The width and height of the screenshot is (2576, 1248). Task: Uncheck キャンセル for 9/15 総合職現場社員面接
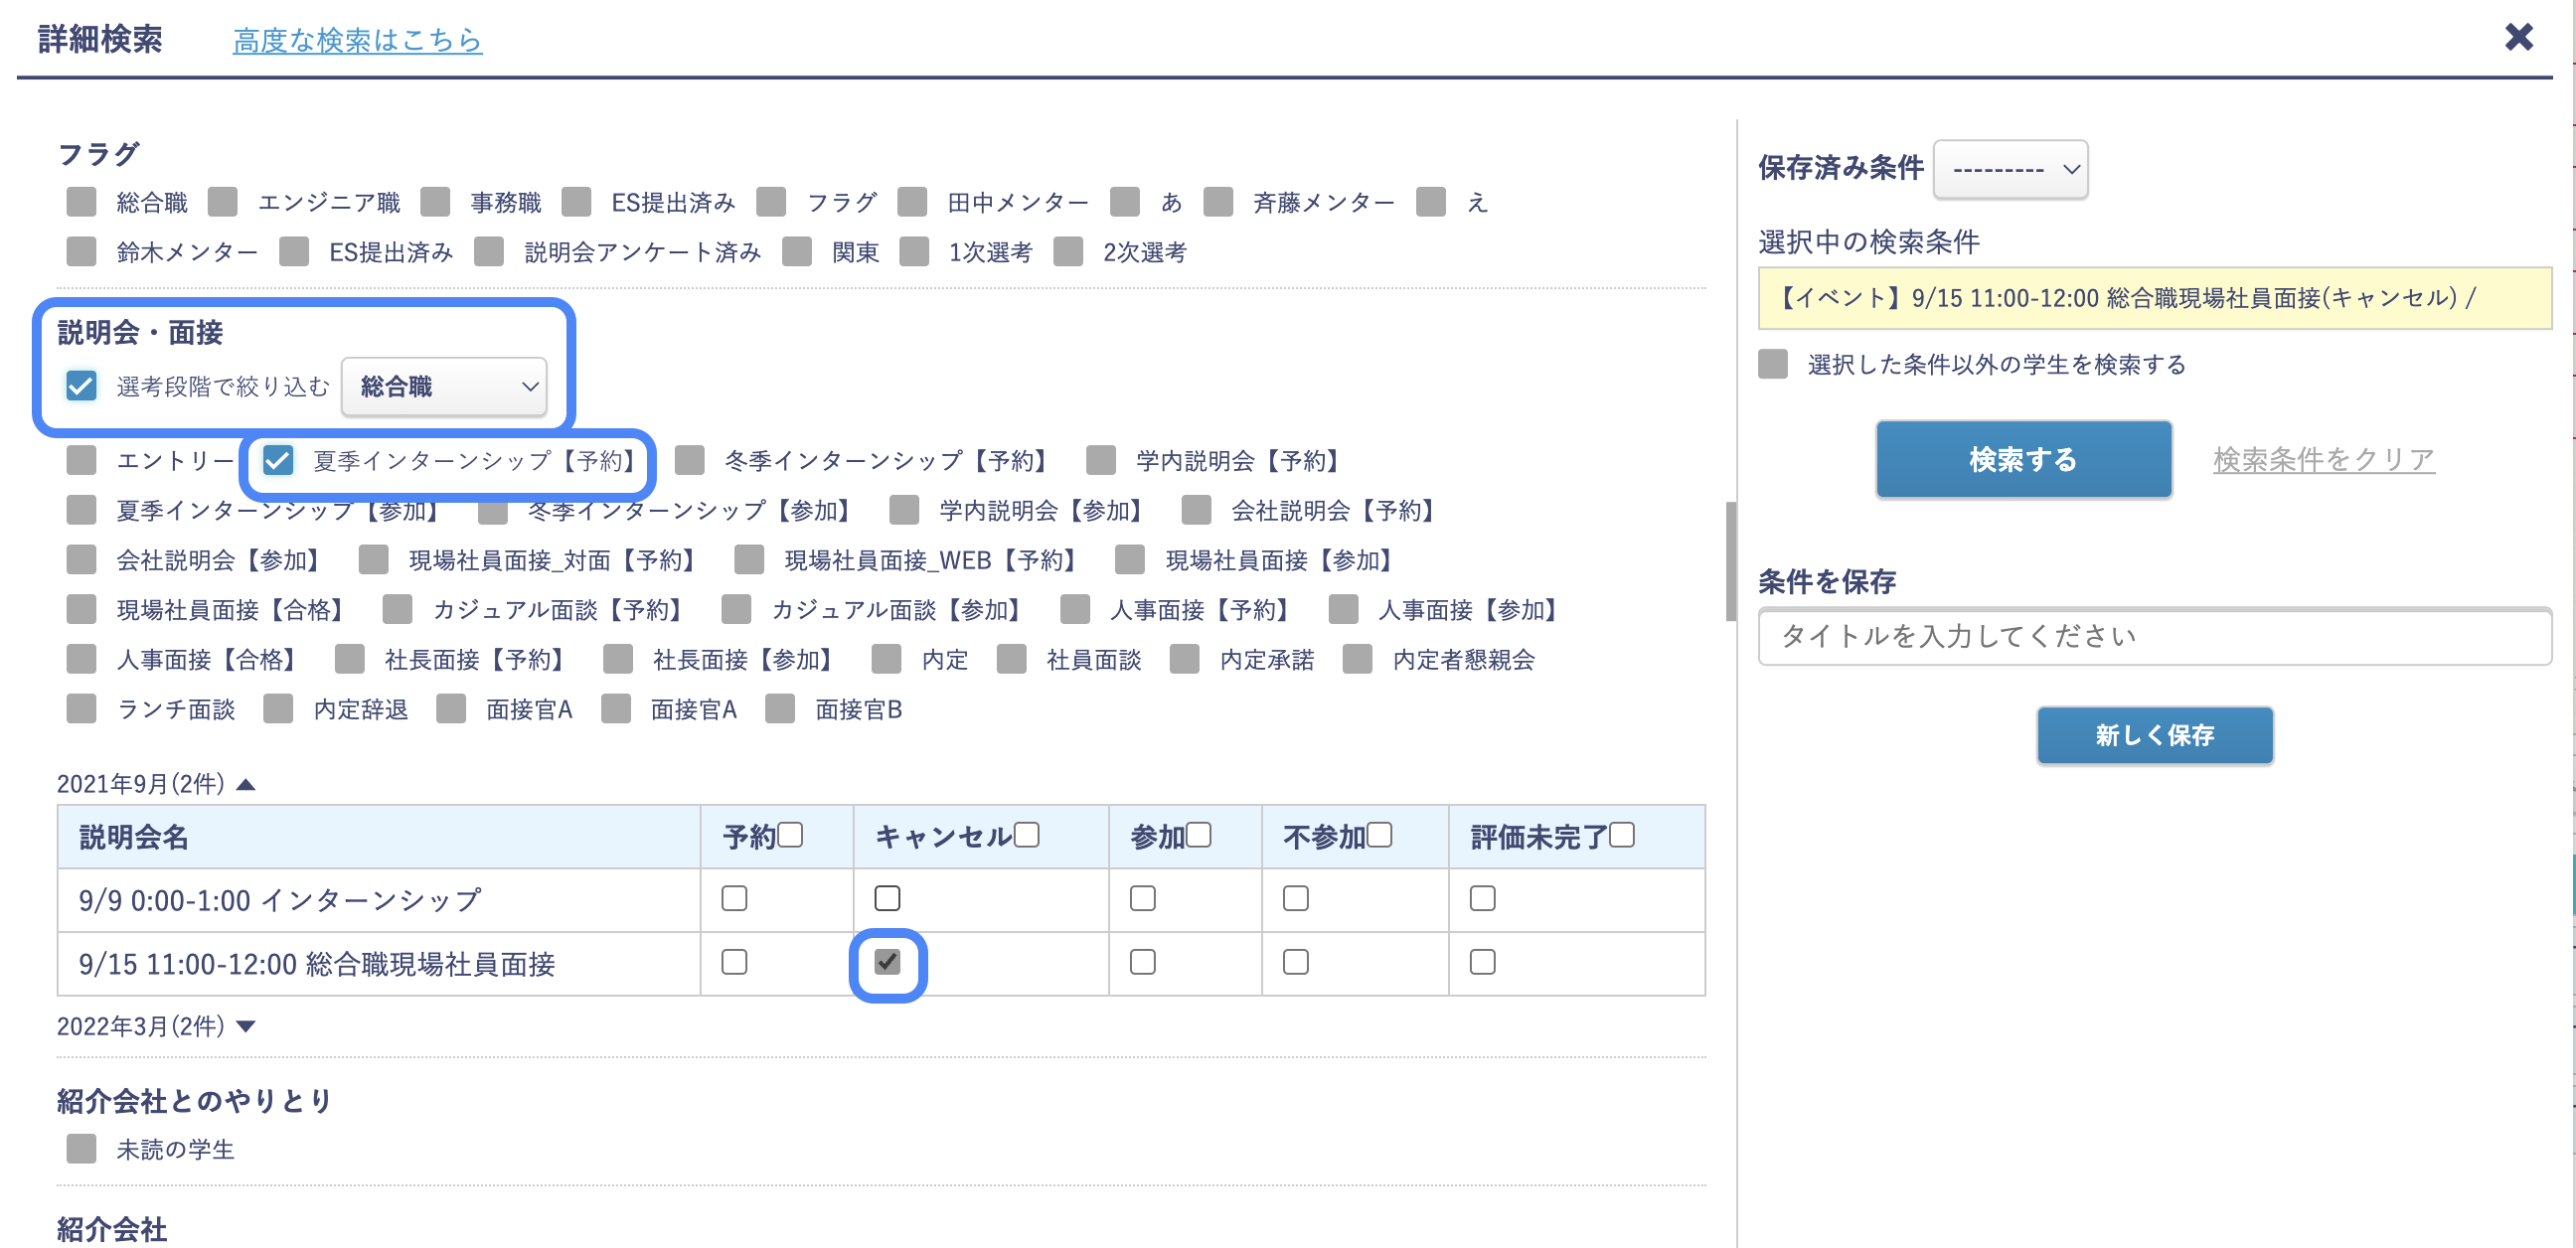[x=886, y=963]
